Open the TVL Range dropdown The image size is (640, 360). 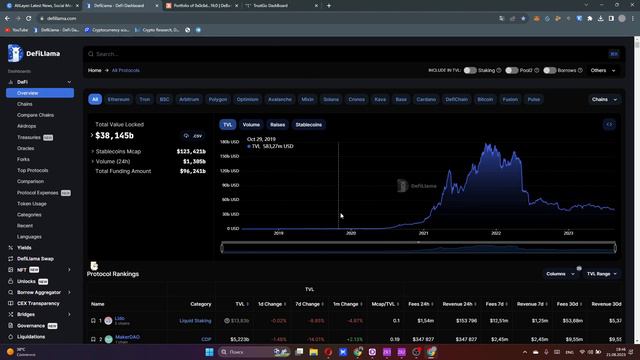pos(602,274)
